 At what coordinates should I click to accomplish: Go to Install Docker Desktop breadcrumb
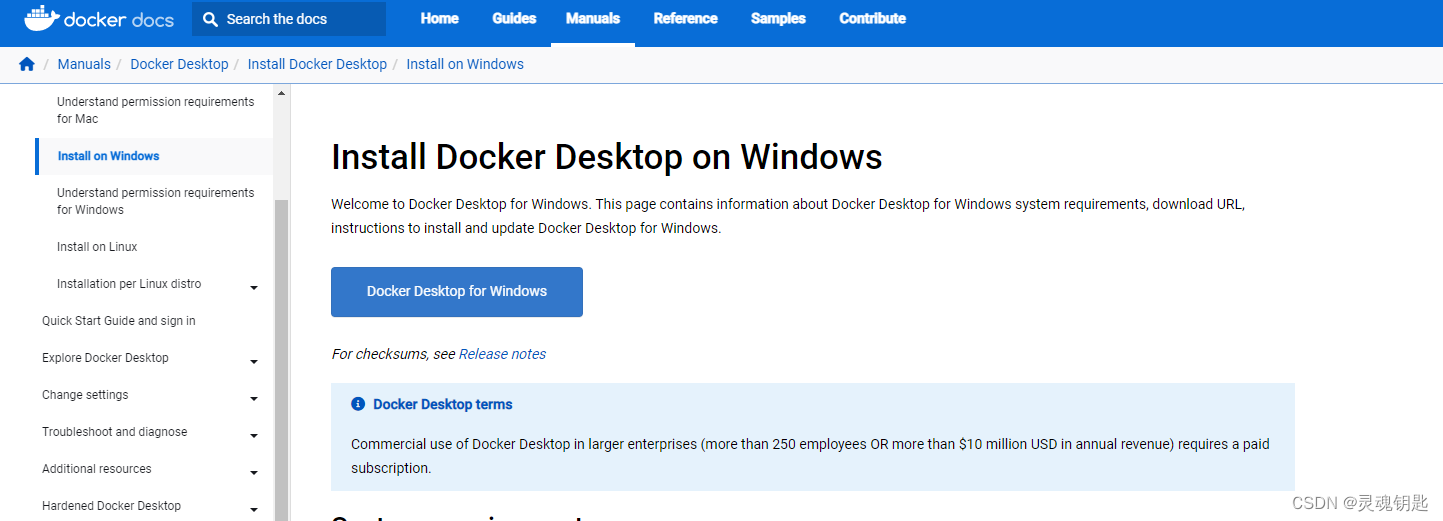coord(317,64)
